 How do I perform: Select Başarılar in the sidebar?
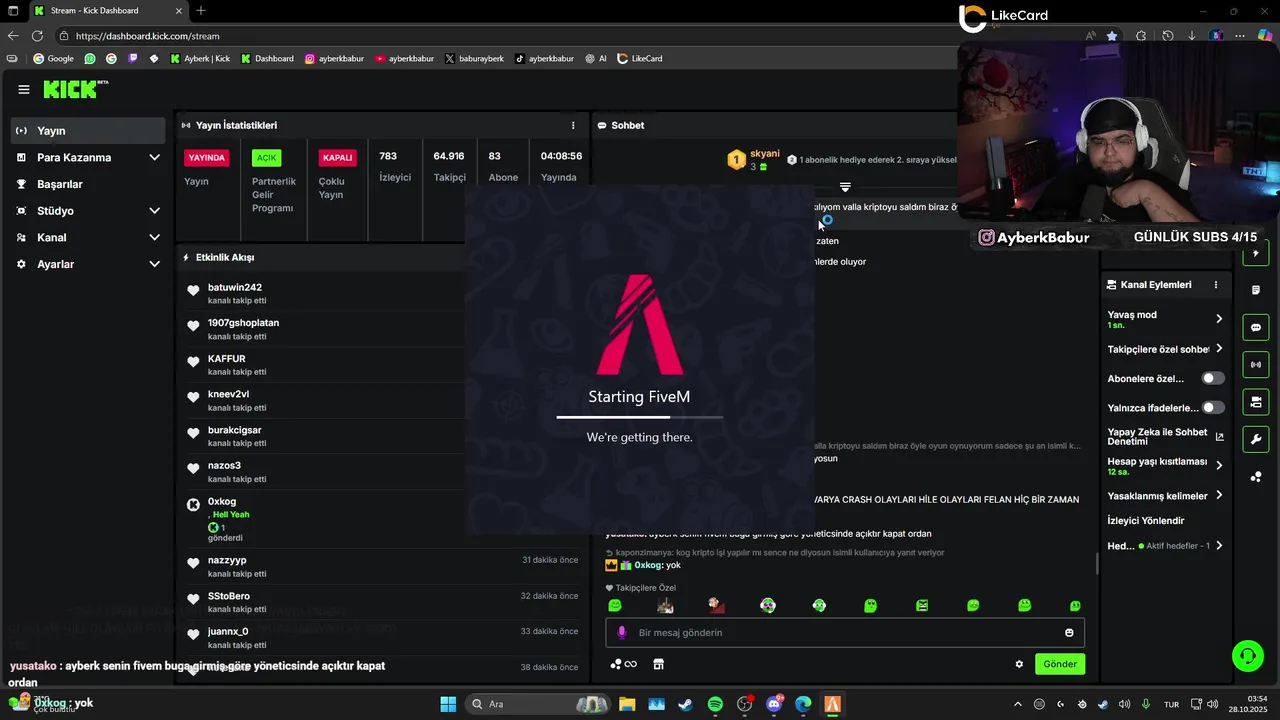88,184
